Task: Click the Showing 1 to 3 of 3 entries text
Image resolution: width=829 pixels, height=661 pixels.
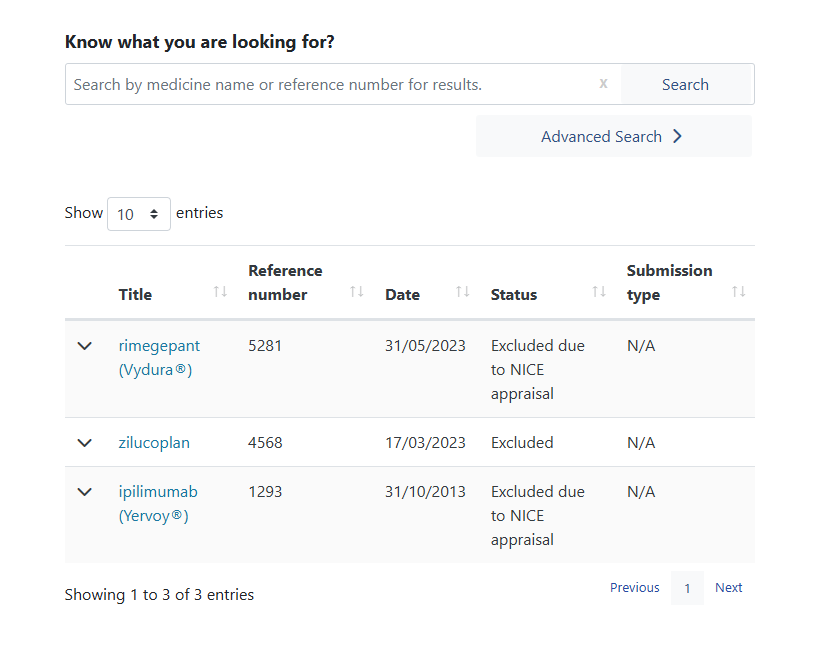Action: [159, 595]
